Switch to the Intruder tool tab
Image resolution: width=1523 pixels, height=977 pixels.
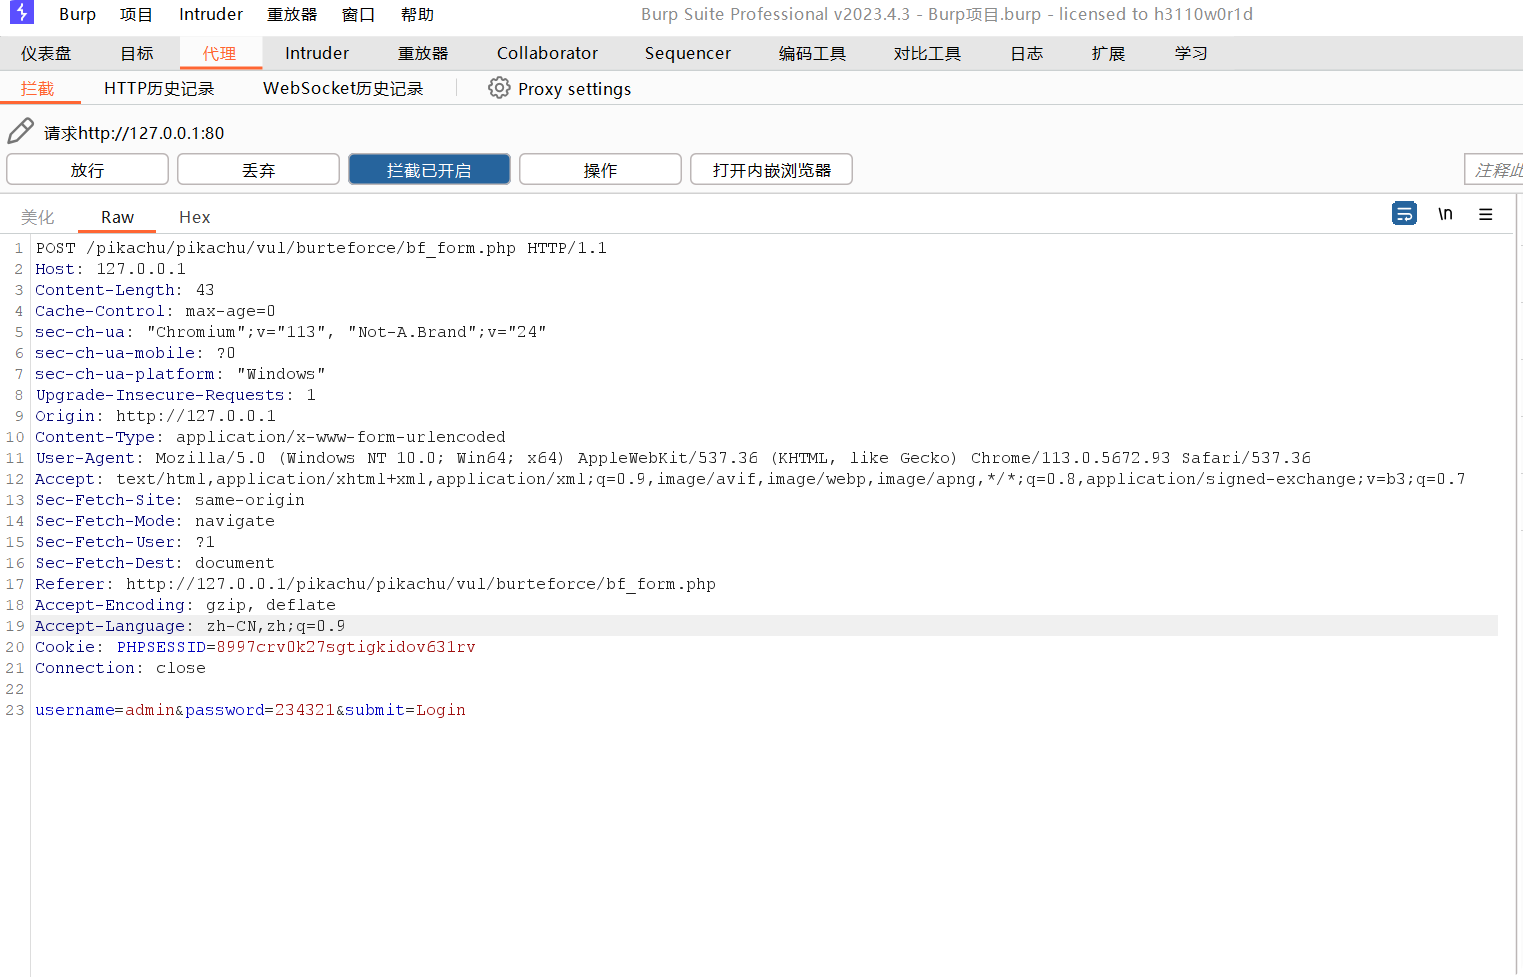pyautogui.click(x=317, y=53)
